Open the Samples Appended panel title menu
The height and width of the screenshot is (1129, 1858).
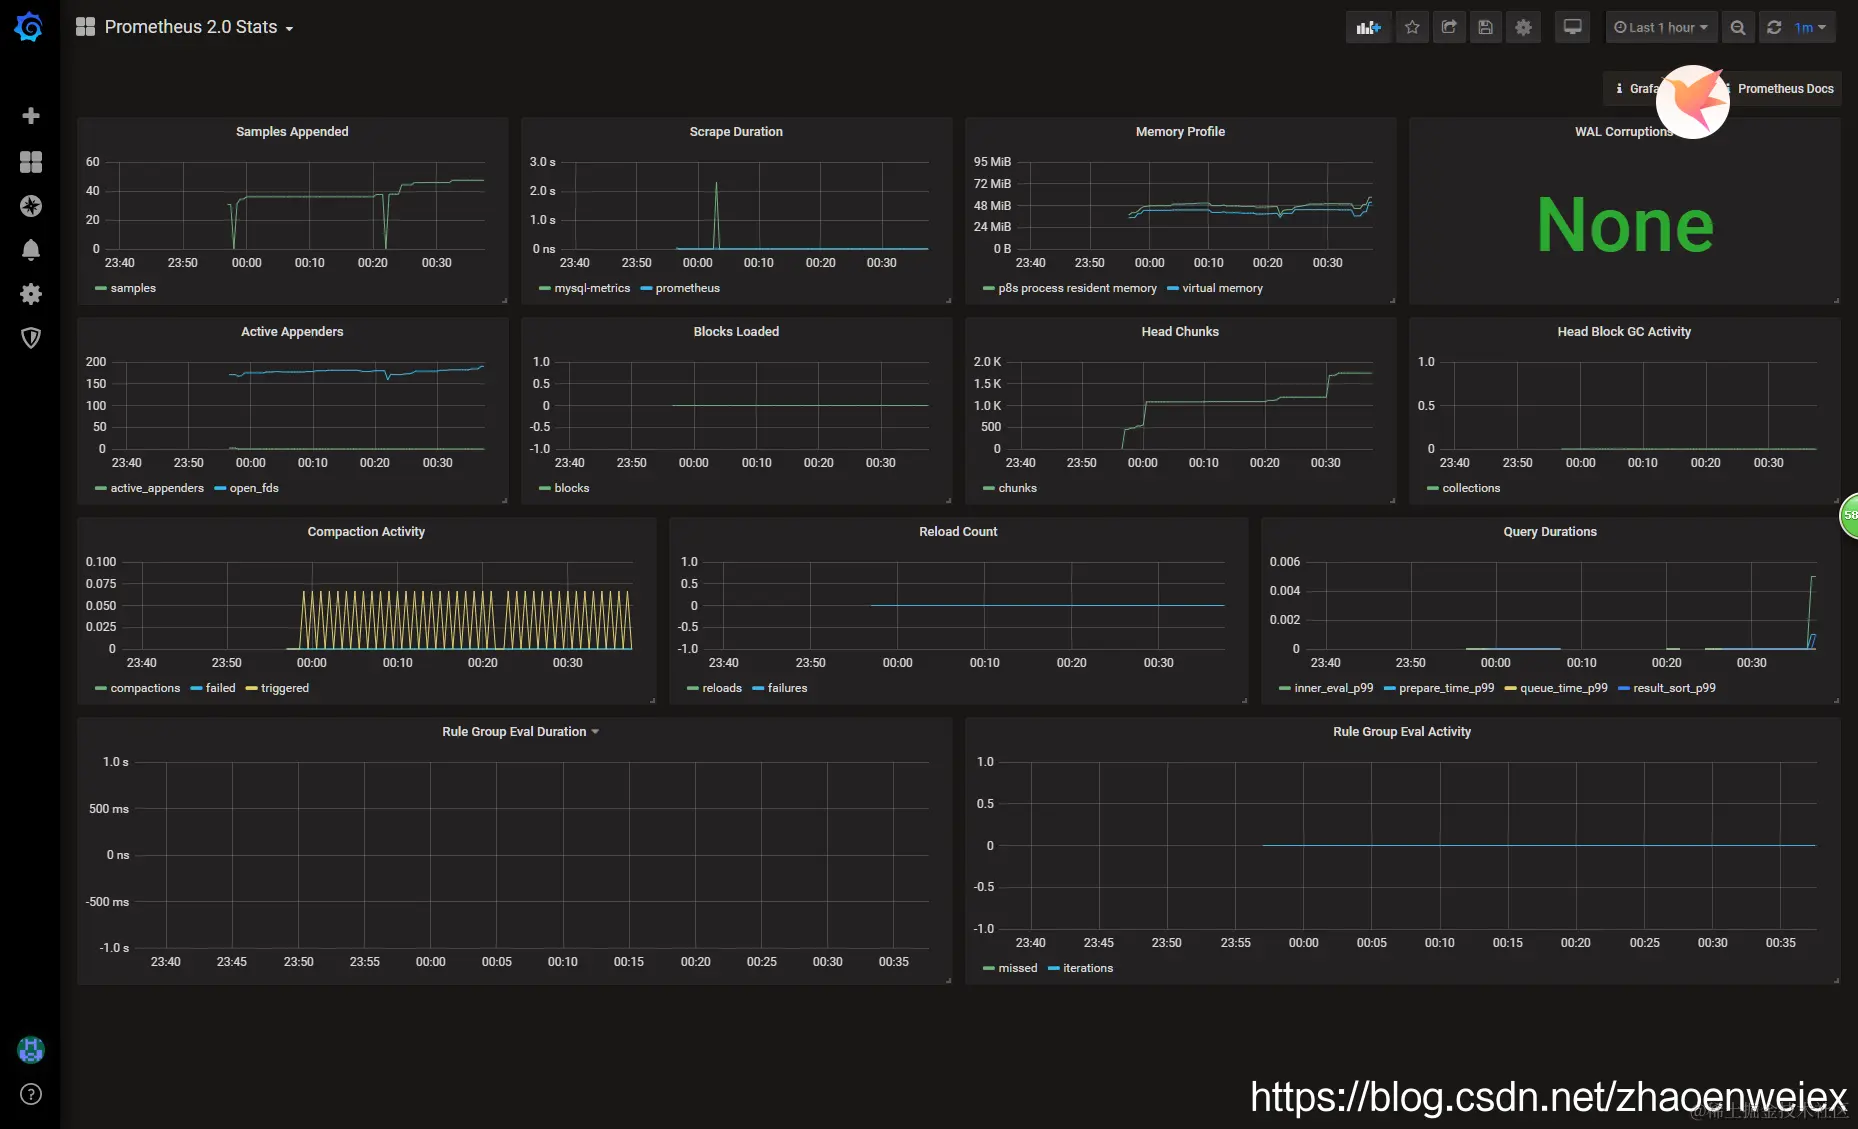[x=292, y=132]
